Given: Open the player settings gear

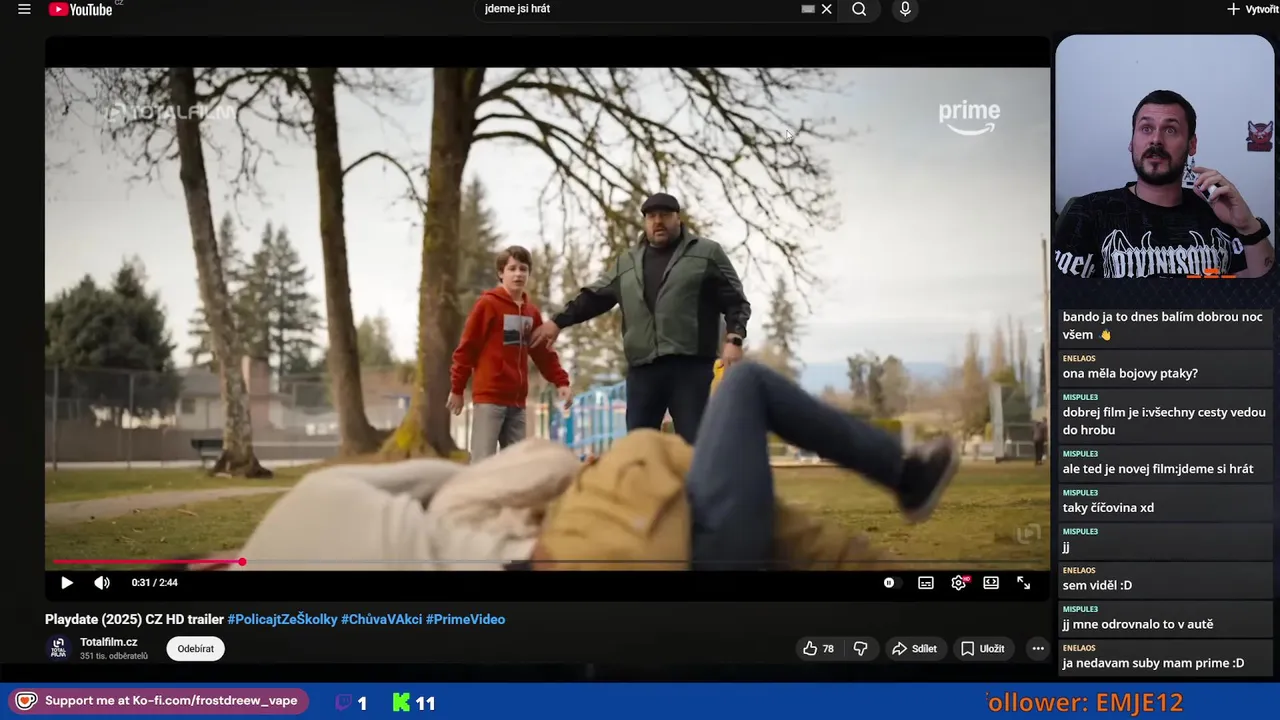Looking at the screenshot, I should (x=958, y=582).
